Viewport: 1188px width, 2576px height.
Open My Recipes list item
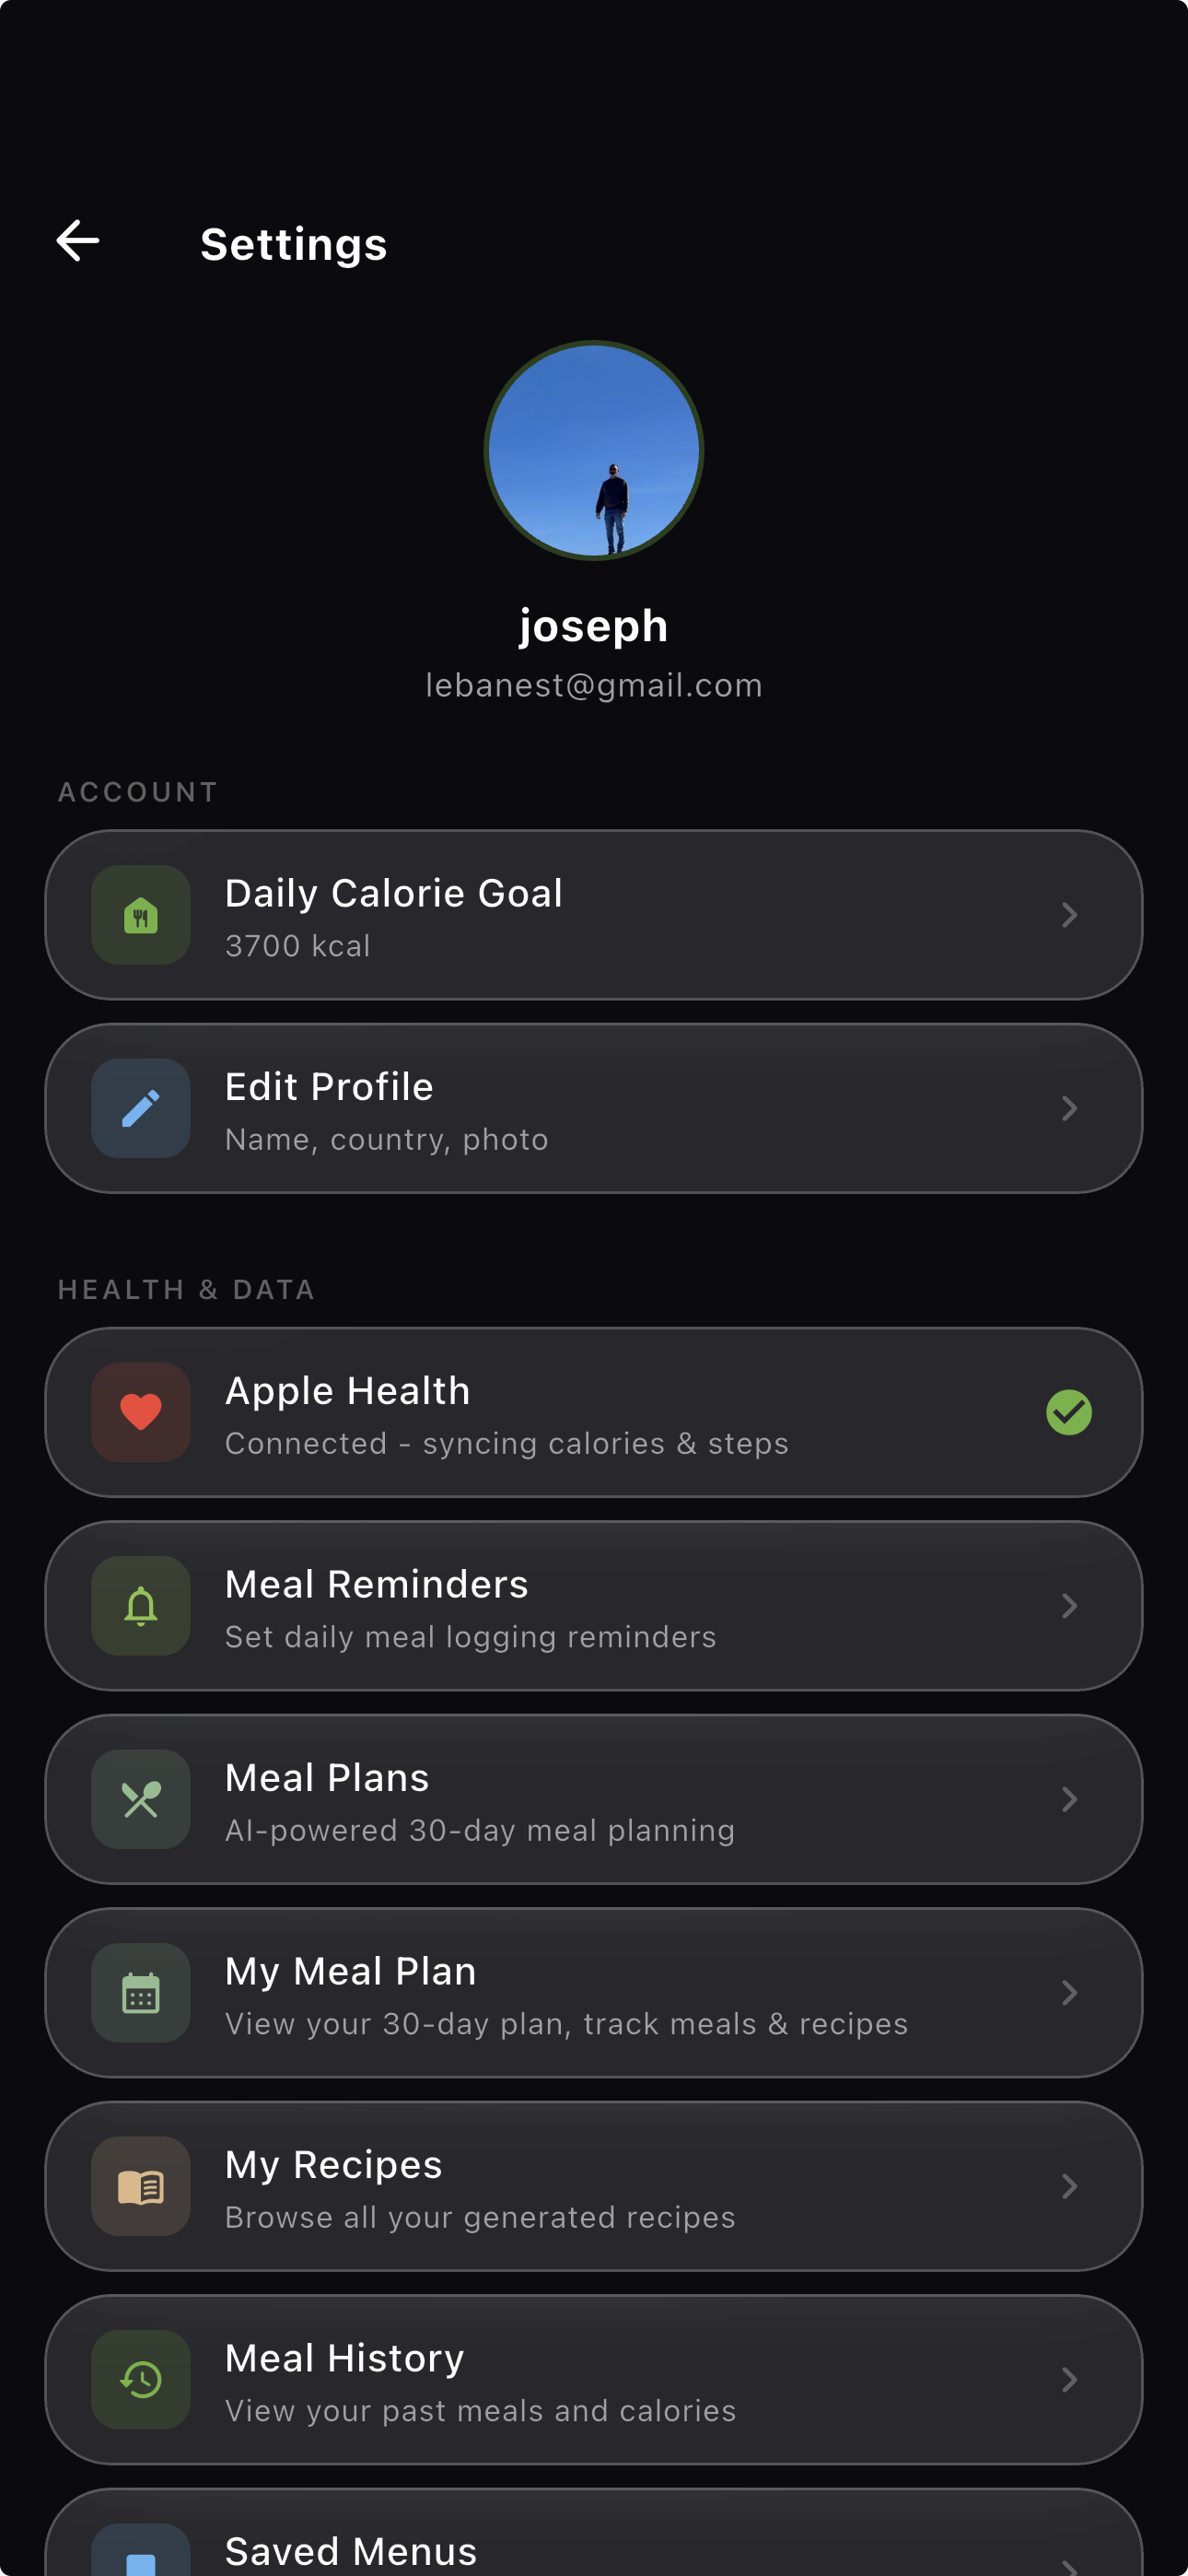(x=592, y=2186)
